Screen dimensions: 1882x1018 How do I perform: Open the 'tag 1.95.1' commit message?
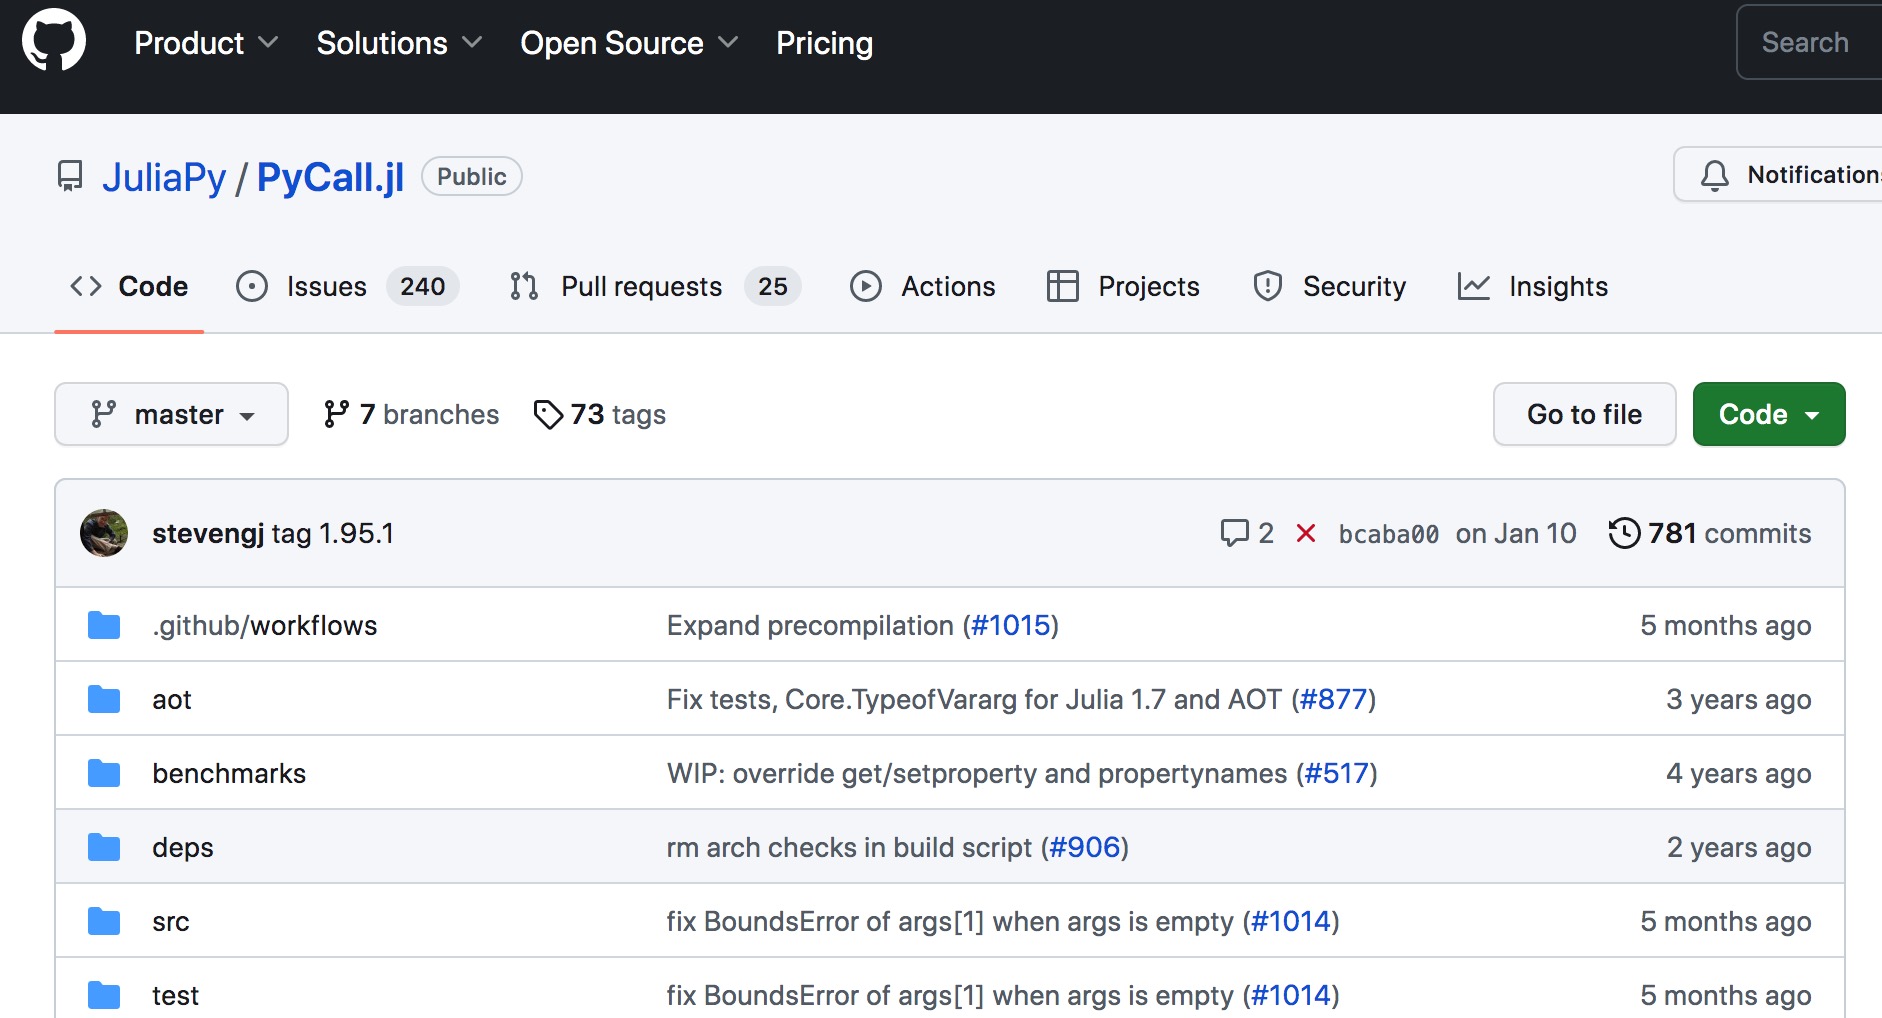pos(332,533)
